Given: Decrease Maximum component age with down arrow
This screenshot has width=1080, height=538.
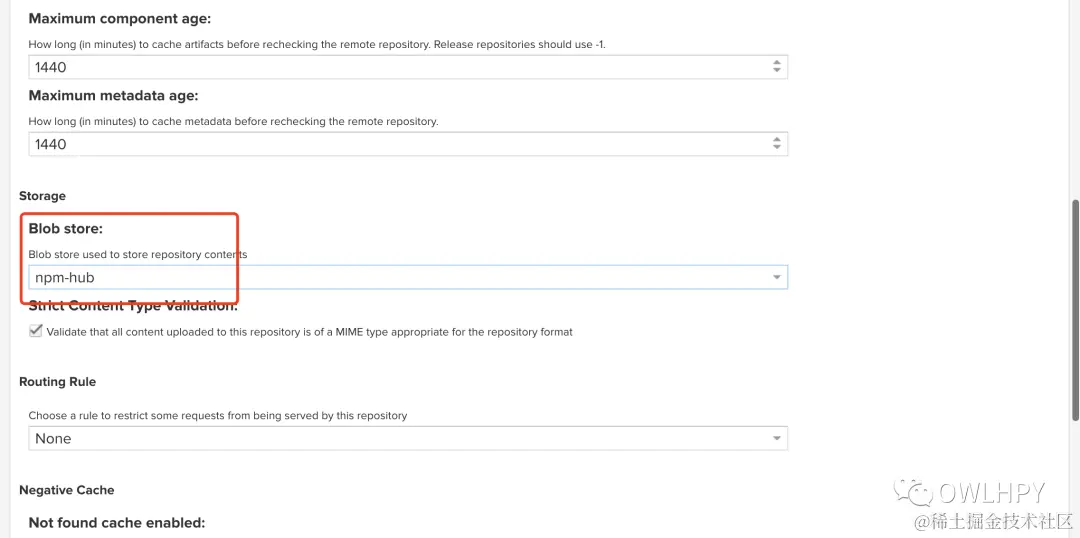Looking at the screenshot, I should (777, 71).
